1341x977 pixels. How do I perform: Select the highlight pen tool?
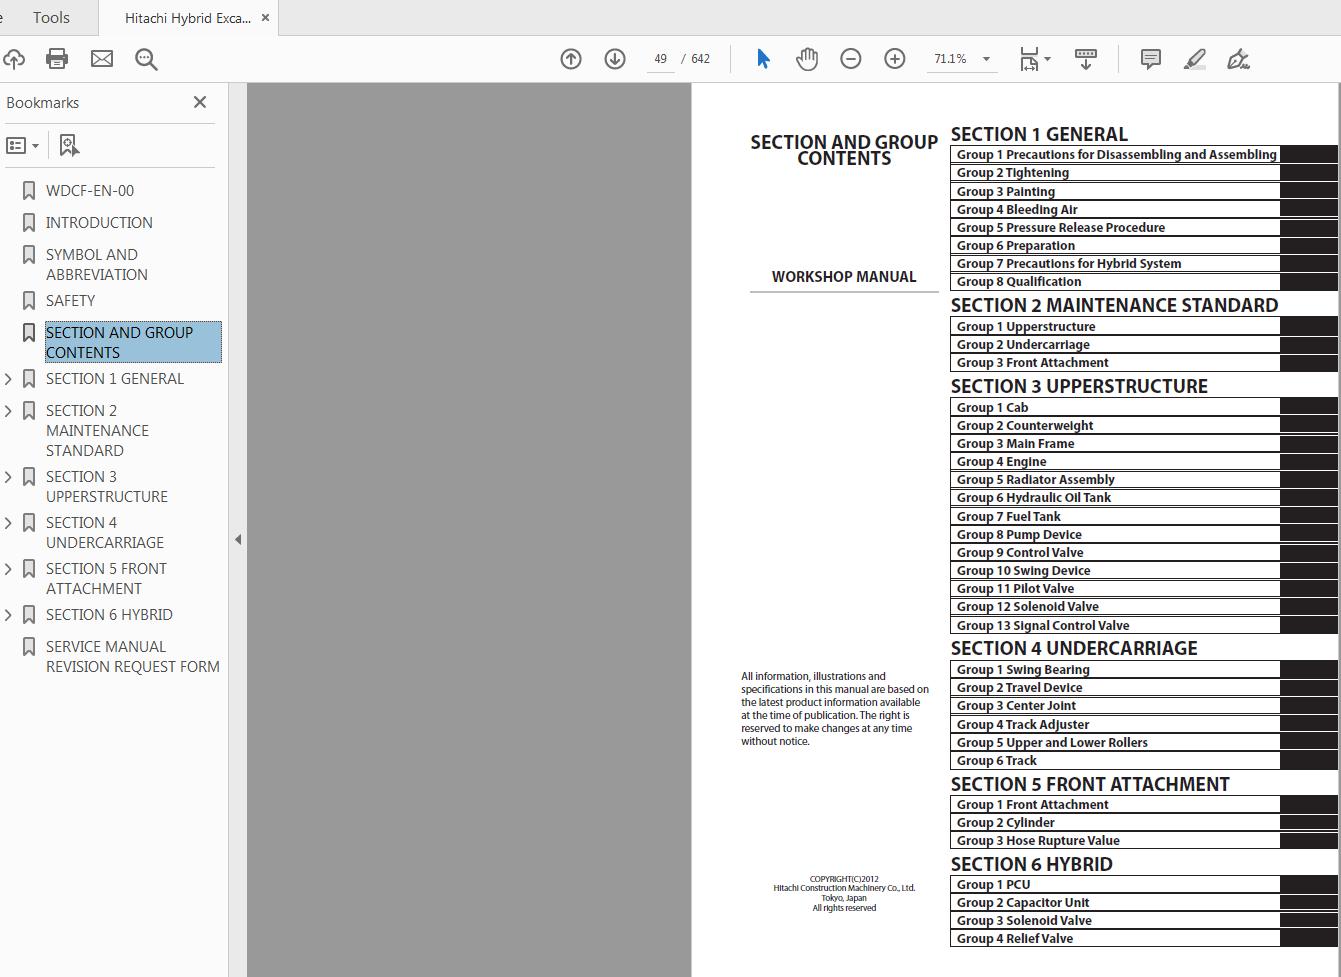tap(1195, 59)
